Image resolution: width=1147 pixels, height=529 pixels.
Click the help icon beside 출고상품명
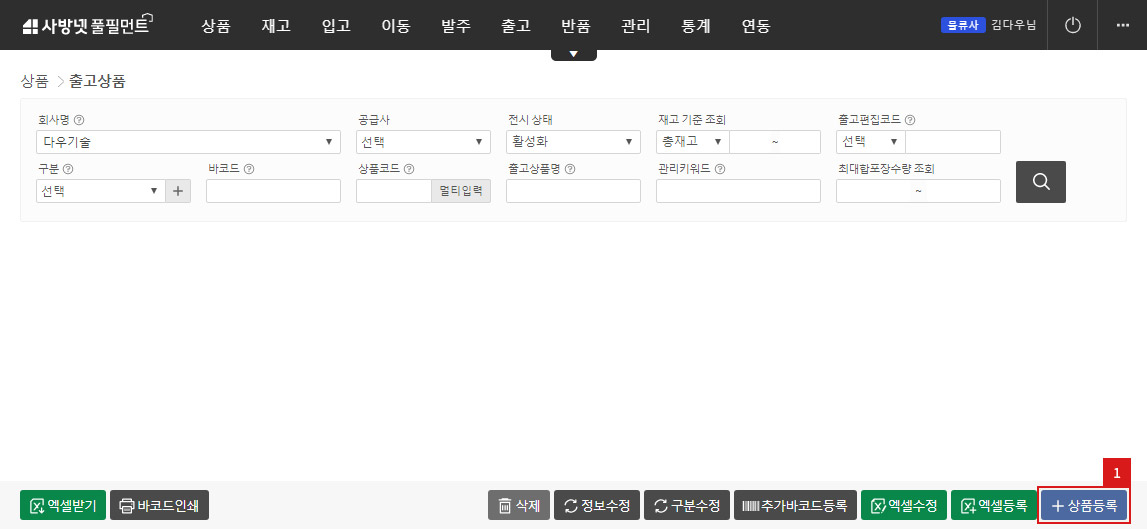[570, 169]
